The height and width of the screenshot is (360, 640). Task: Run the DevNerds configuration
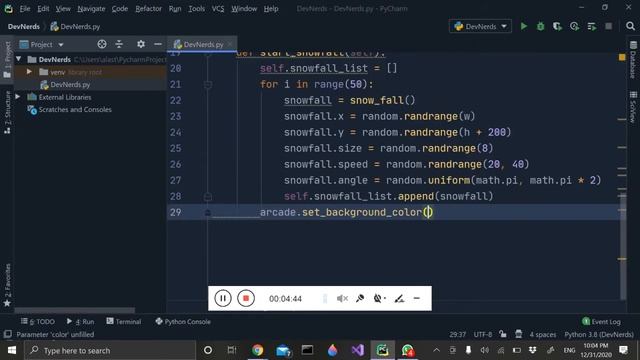(524, 27)
